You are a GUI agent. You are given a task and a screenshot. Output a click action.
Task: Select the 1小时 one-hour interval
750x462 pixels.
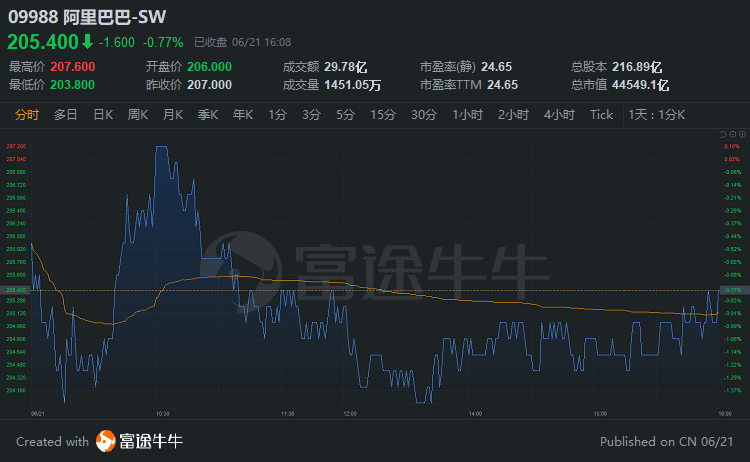click(467, 115)
